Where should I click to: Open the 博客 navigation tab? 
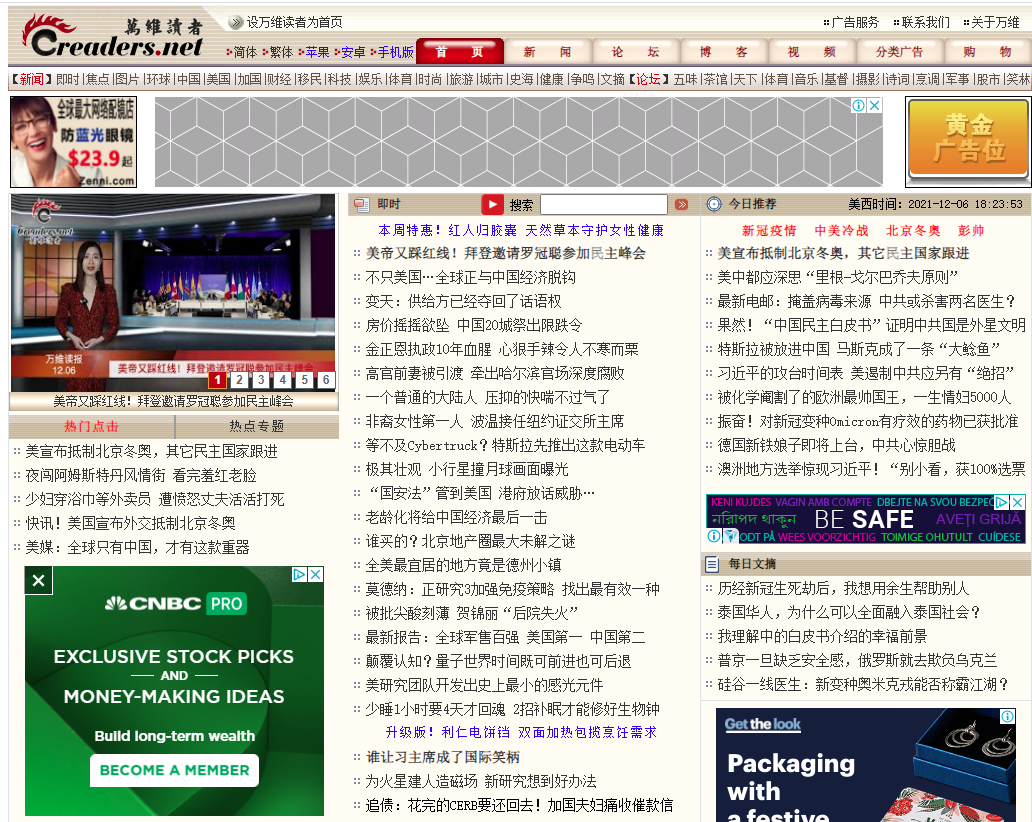724,51
